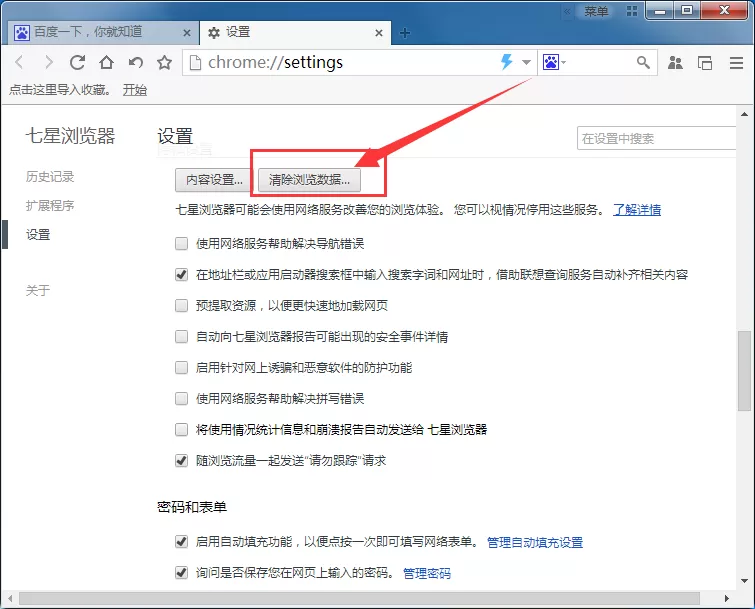
Task: Click the magnifier search icon
Action: click(x=643, y=62)
